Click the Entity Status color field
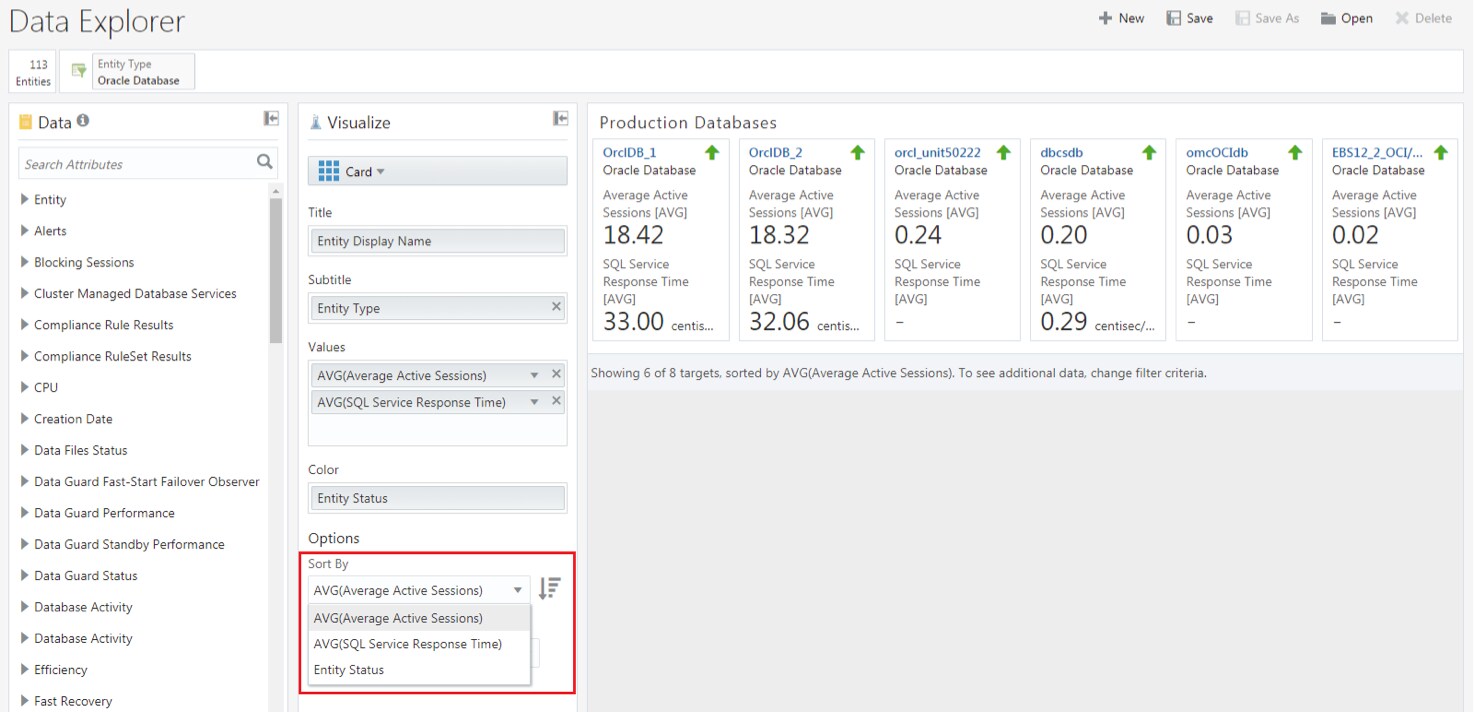Screen dimensions: 1475x712 [437, 498]
